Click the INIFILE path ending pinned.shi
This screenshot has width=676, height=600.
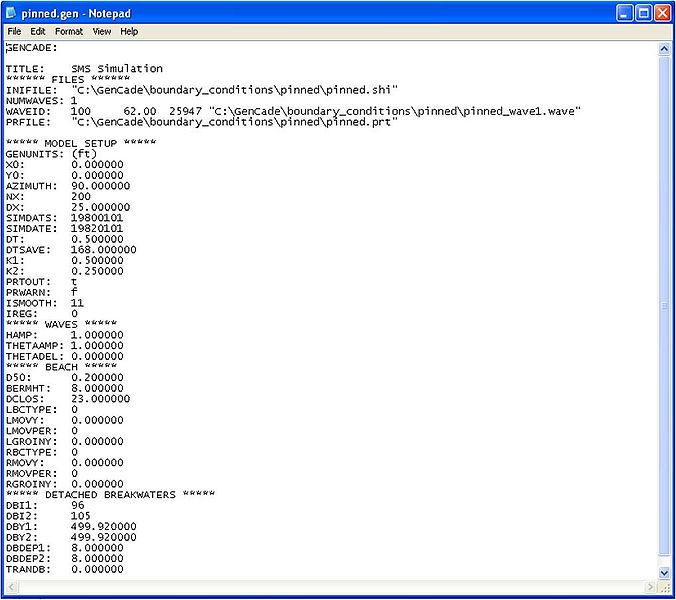(x=235, y=90)
